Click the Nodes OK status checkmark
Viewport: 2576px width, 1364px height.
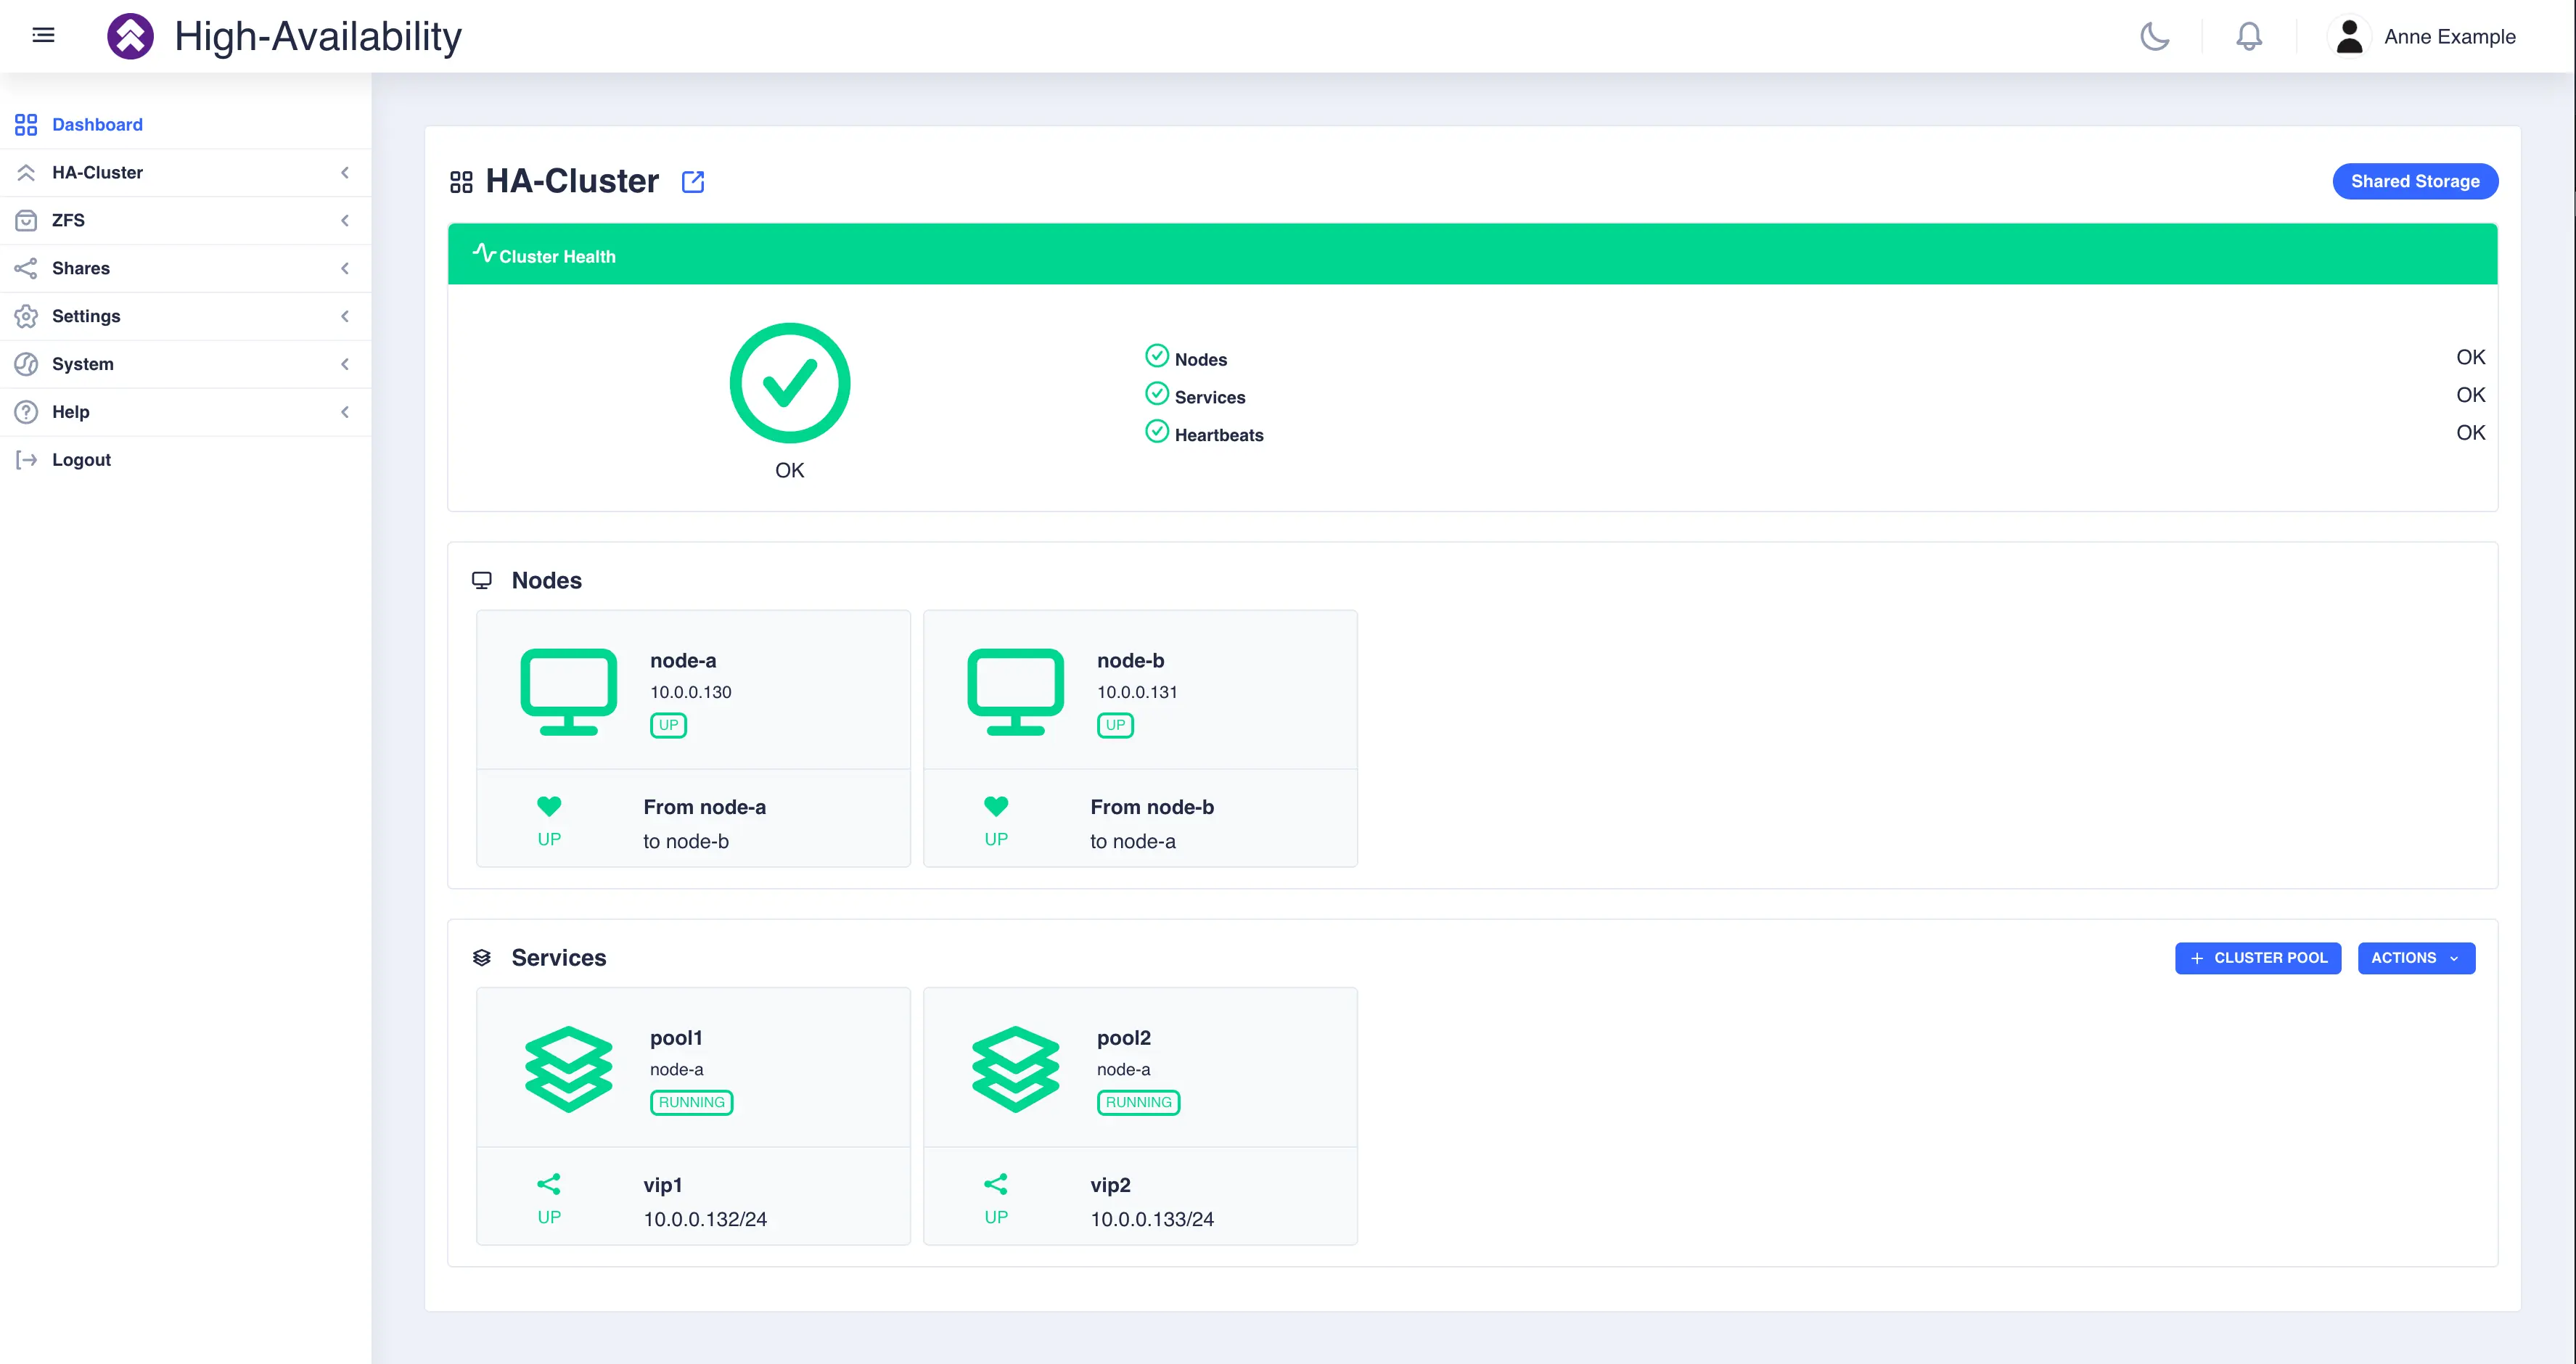1155,358
